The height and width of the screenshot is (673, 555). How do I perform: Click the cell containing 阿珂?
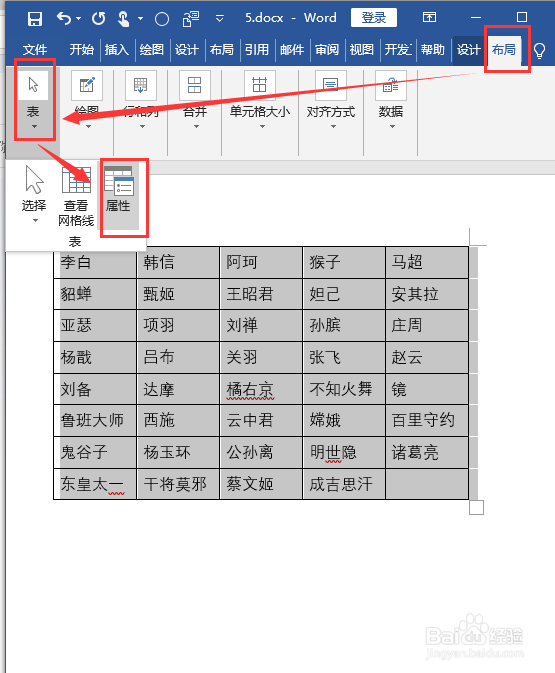[x=261, y=262]
